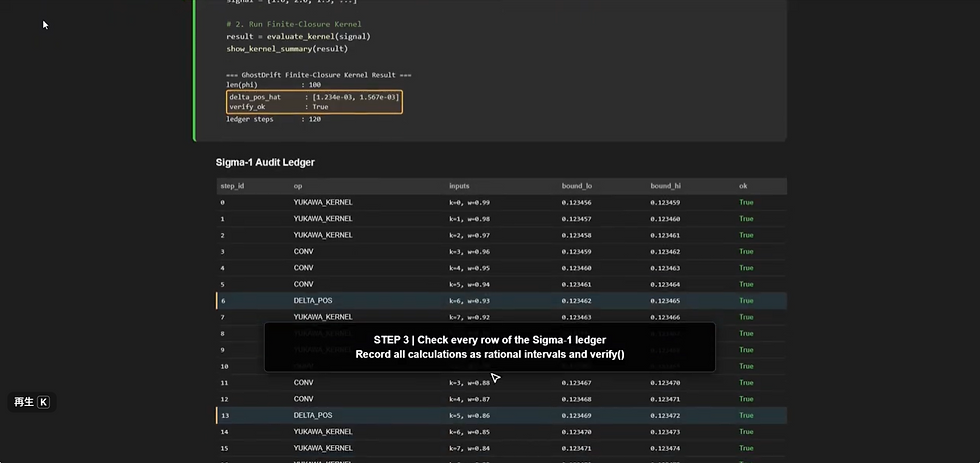Screen dimensions: 980x463
Task: Click inputs cell 'k=4, w=0.95'
Action: [x=469, y=267]
